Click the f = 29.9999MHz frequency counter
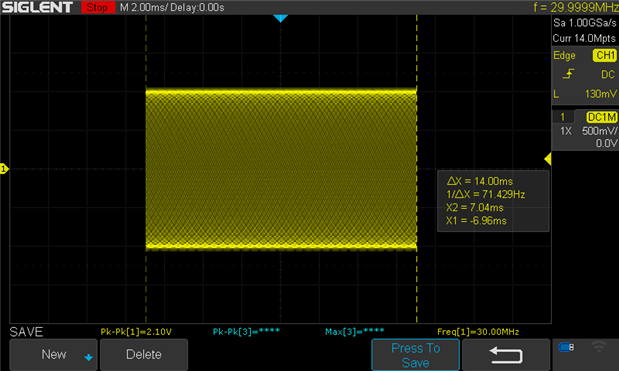The image size is (619, 371). tap(576, 7)
